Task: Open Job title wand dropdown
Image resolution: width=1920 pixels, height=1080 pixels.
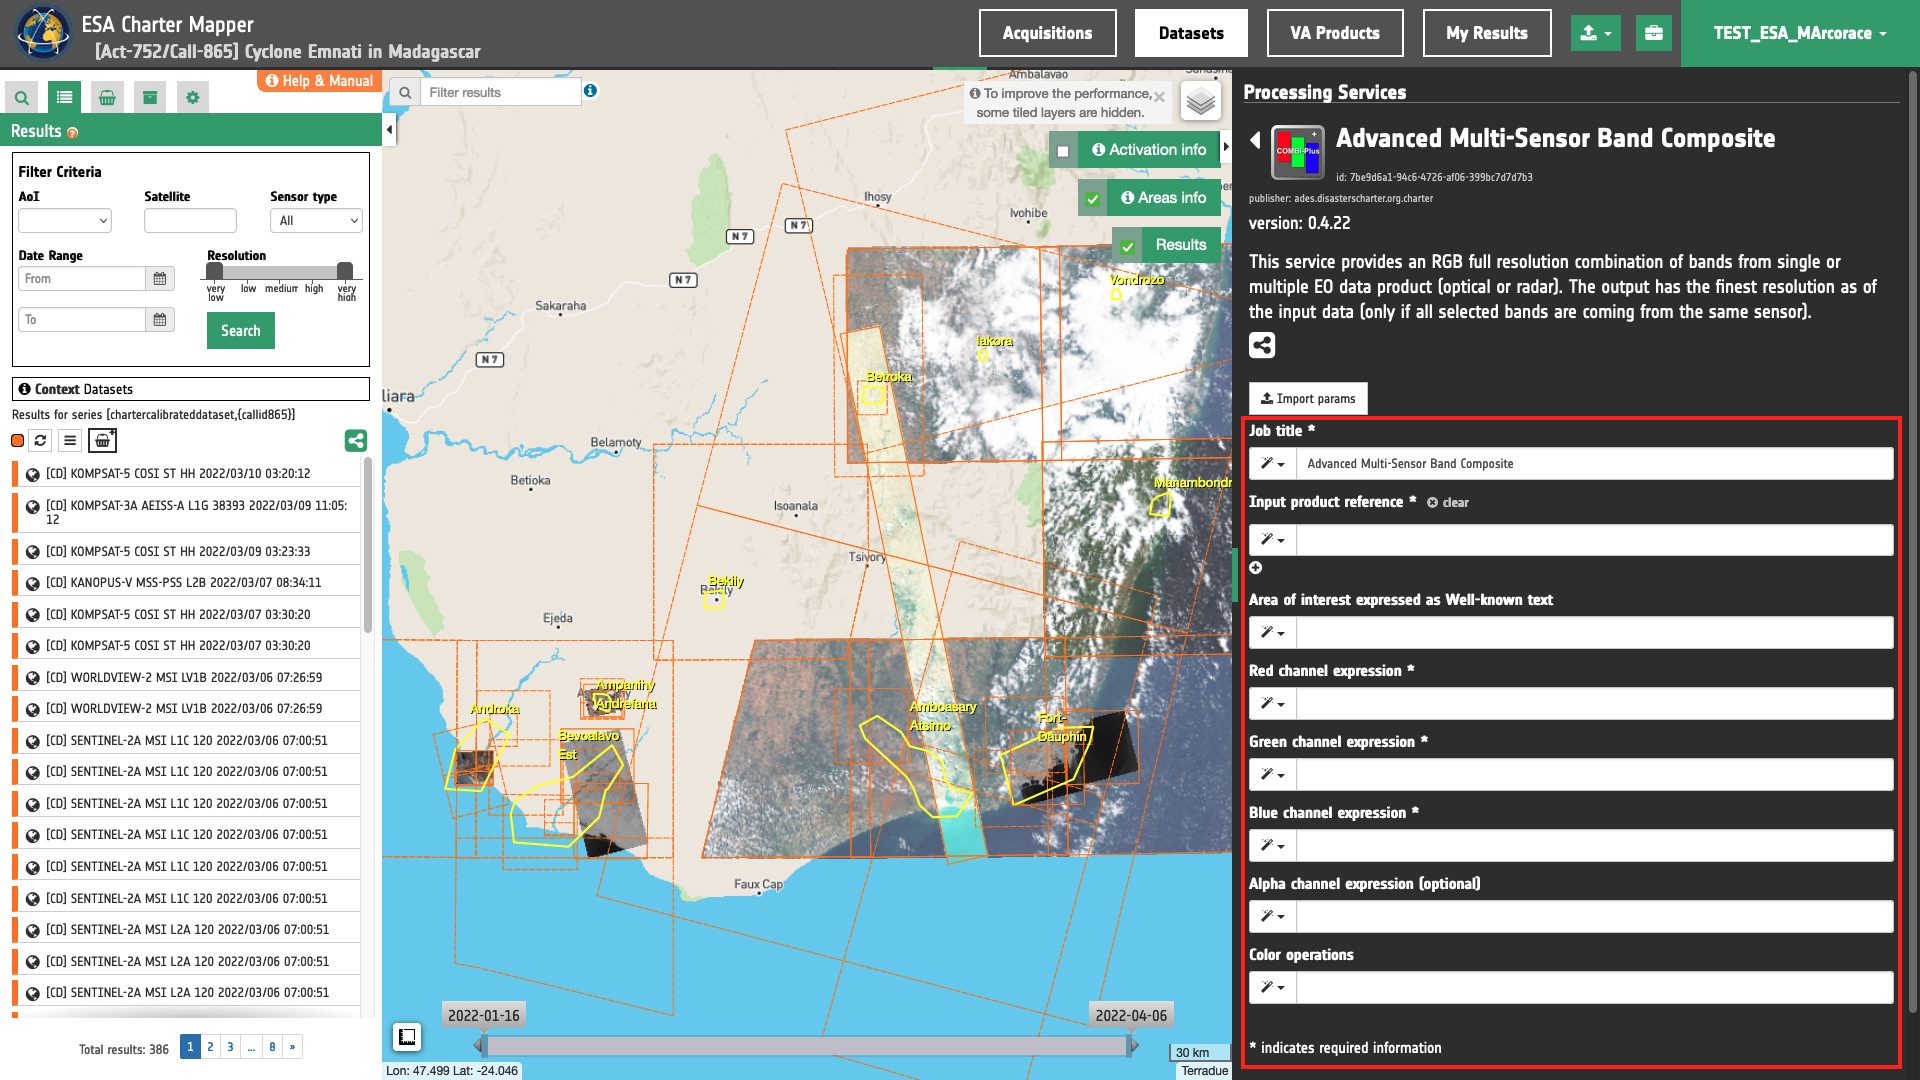Action: pyautogui.click(x=1273, y=464)
